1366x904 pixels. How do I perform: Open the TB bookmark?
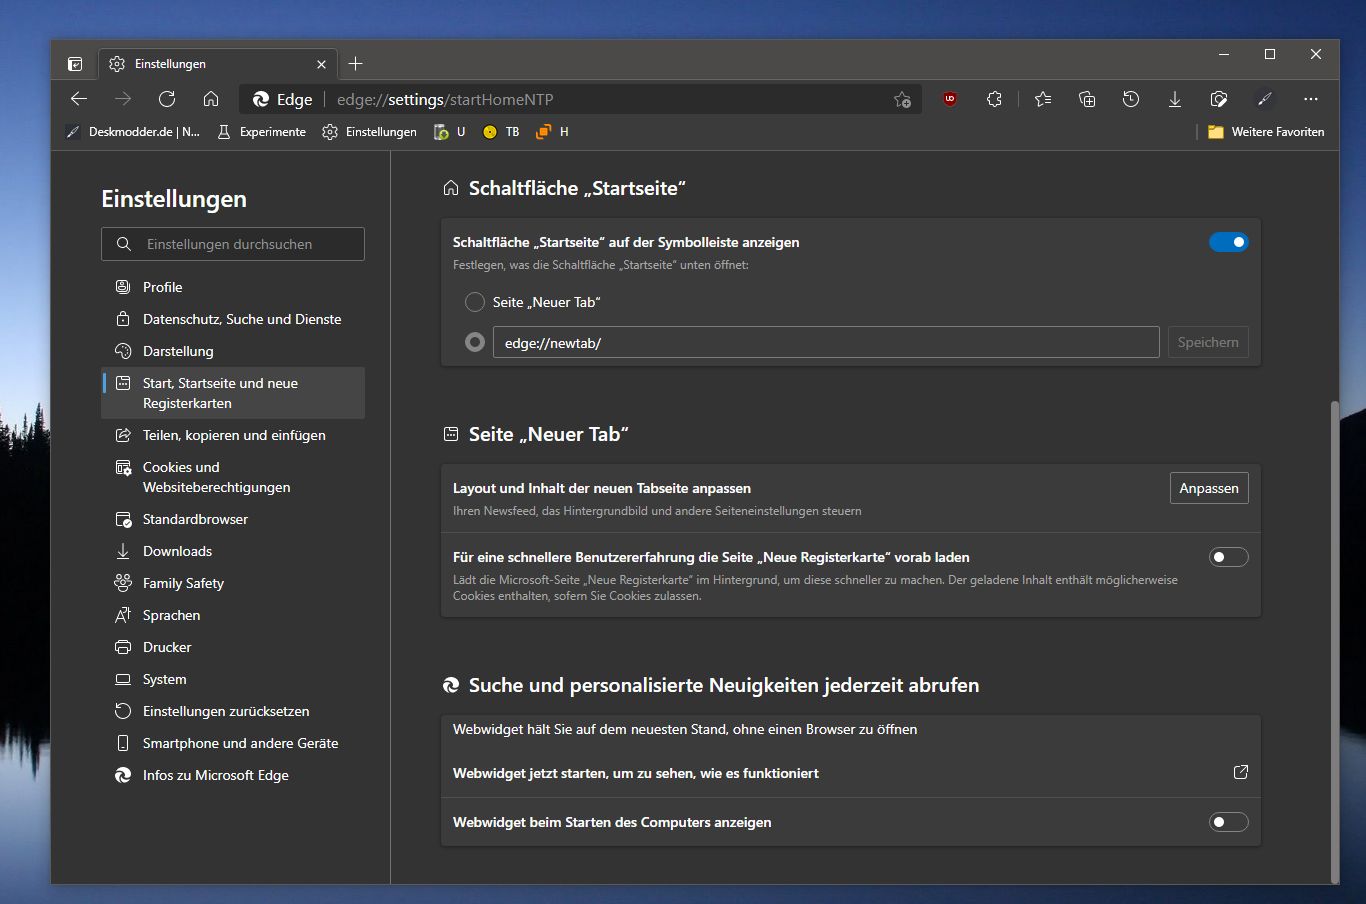tap(501, 132)
